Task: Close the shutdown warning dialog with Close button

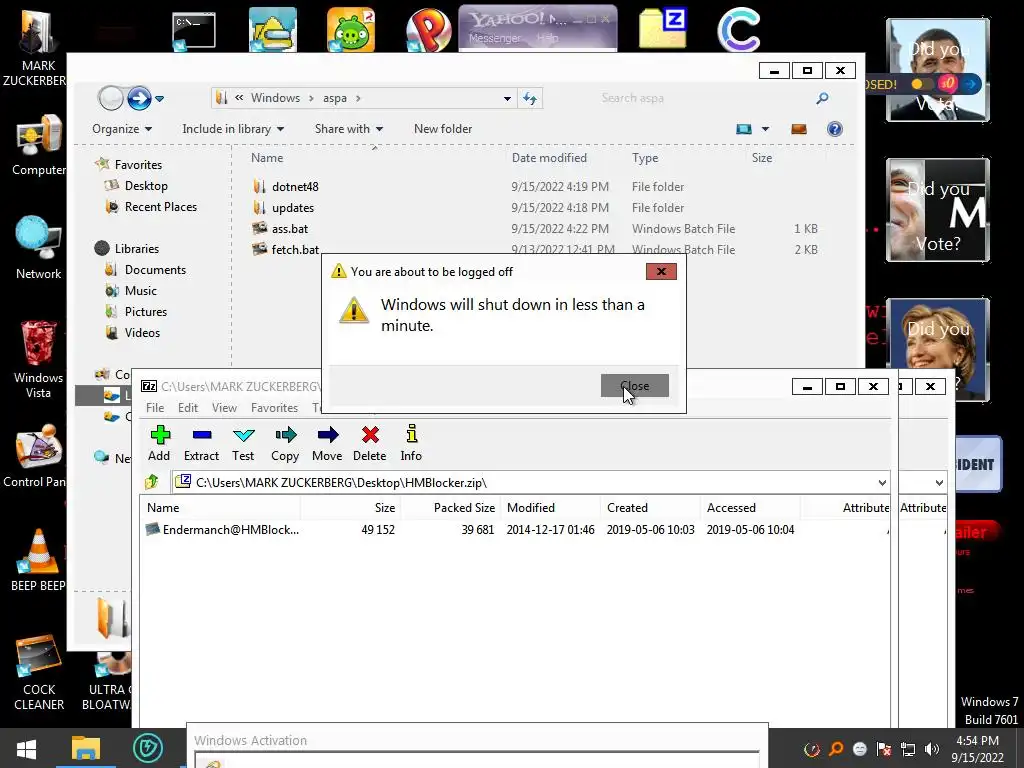Action: coord(635,385)
